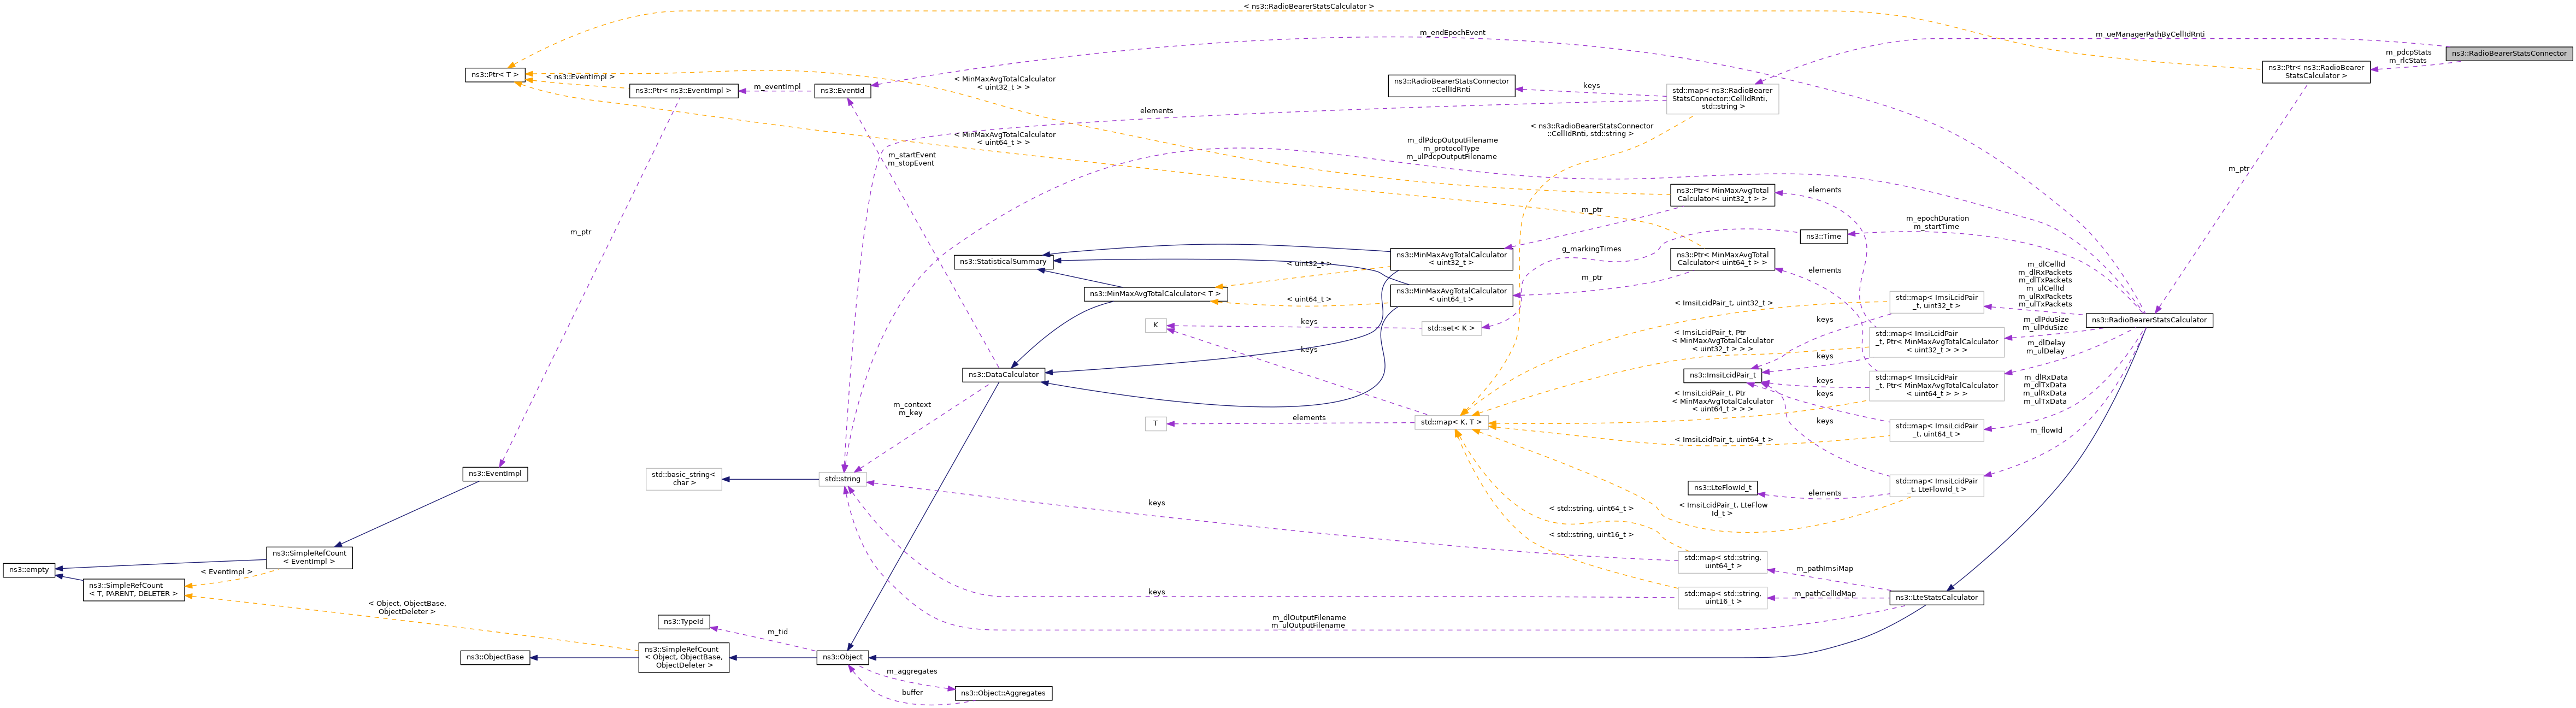Open ns3::Ptr< MinMaxAvgTotalCalculator< uint64_t > > node
The height and width of the screenshot is (708, 2576).
point(1722,259)
